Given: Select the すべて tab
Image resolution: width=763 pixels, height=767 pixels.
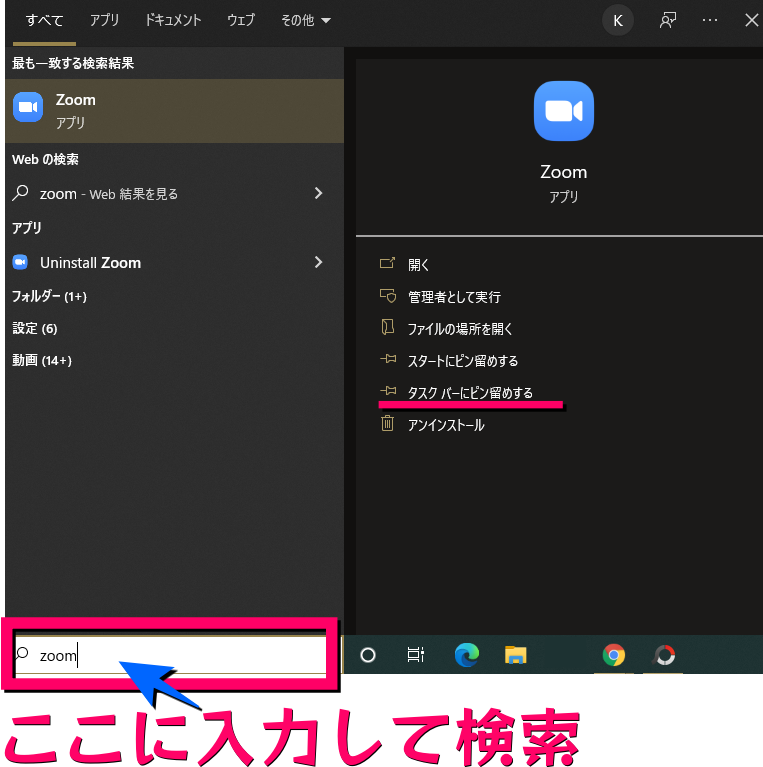Looking at the screenshot, I should point(45,21).
